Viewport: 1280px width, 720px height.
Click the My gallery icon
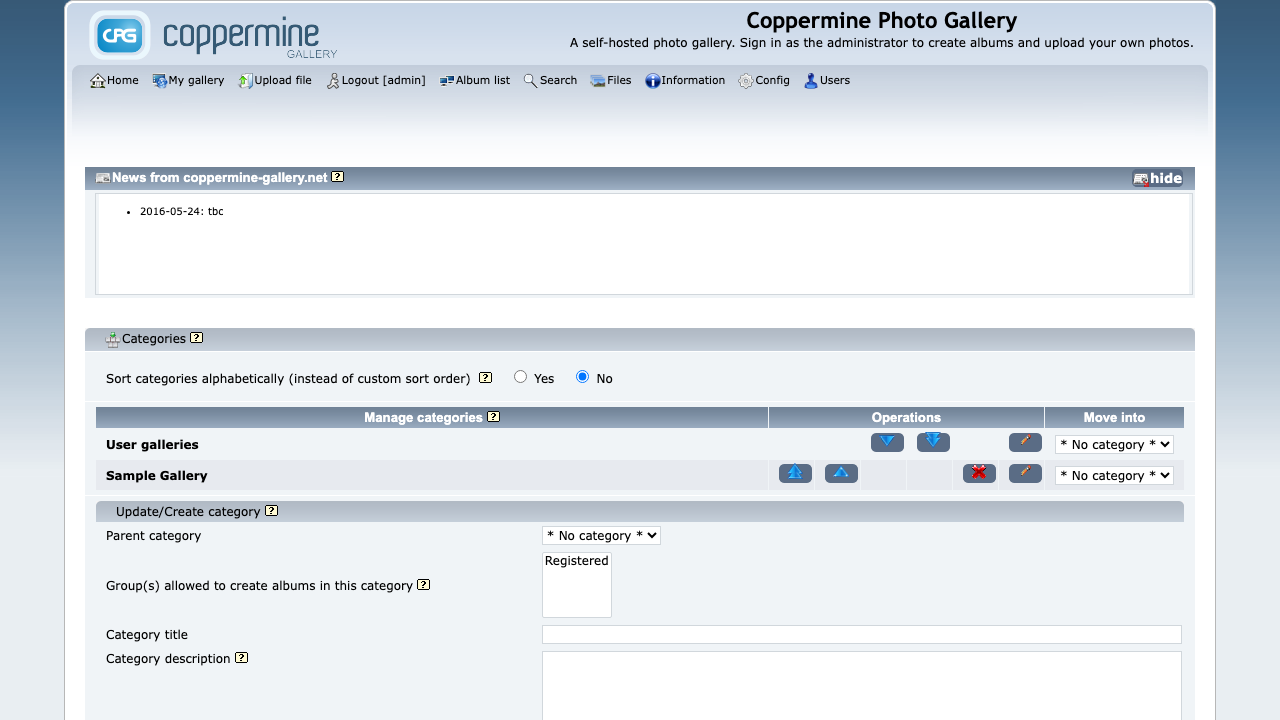click(160, 81)
